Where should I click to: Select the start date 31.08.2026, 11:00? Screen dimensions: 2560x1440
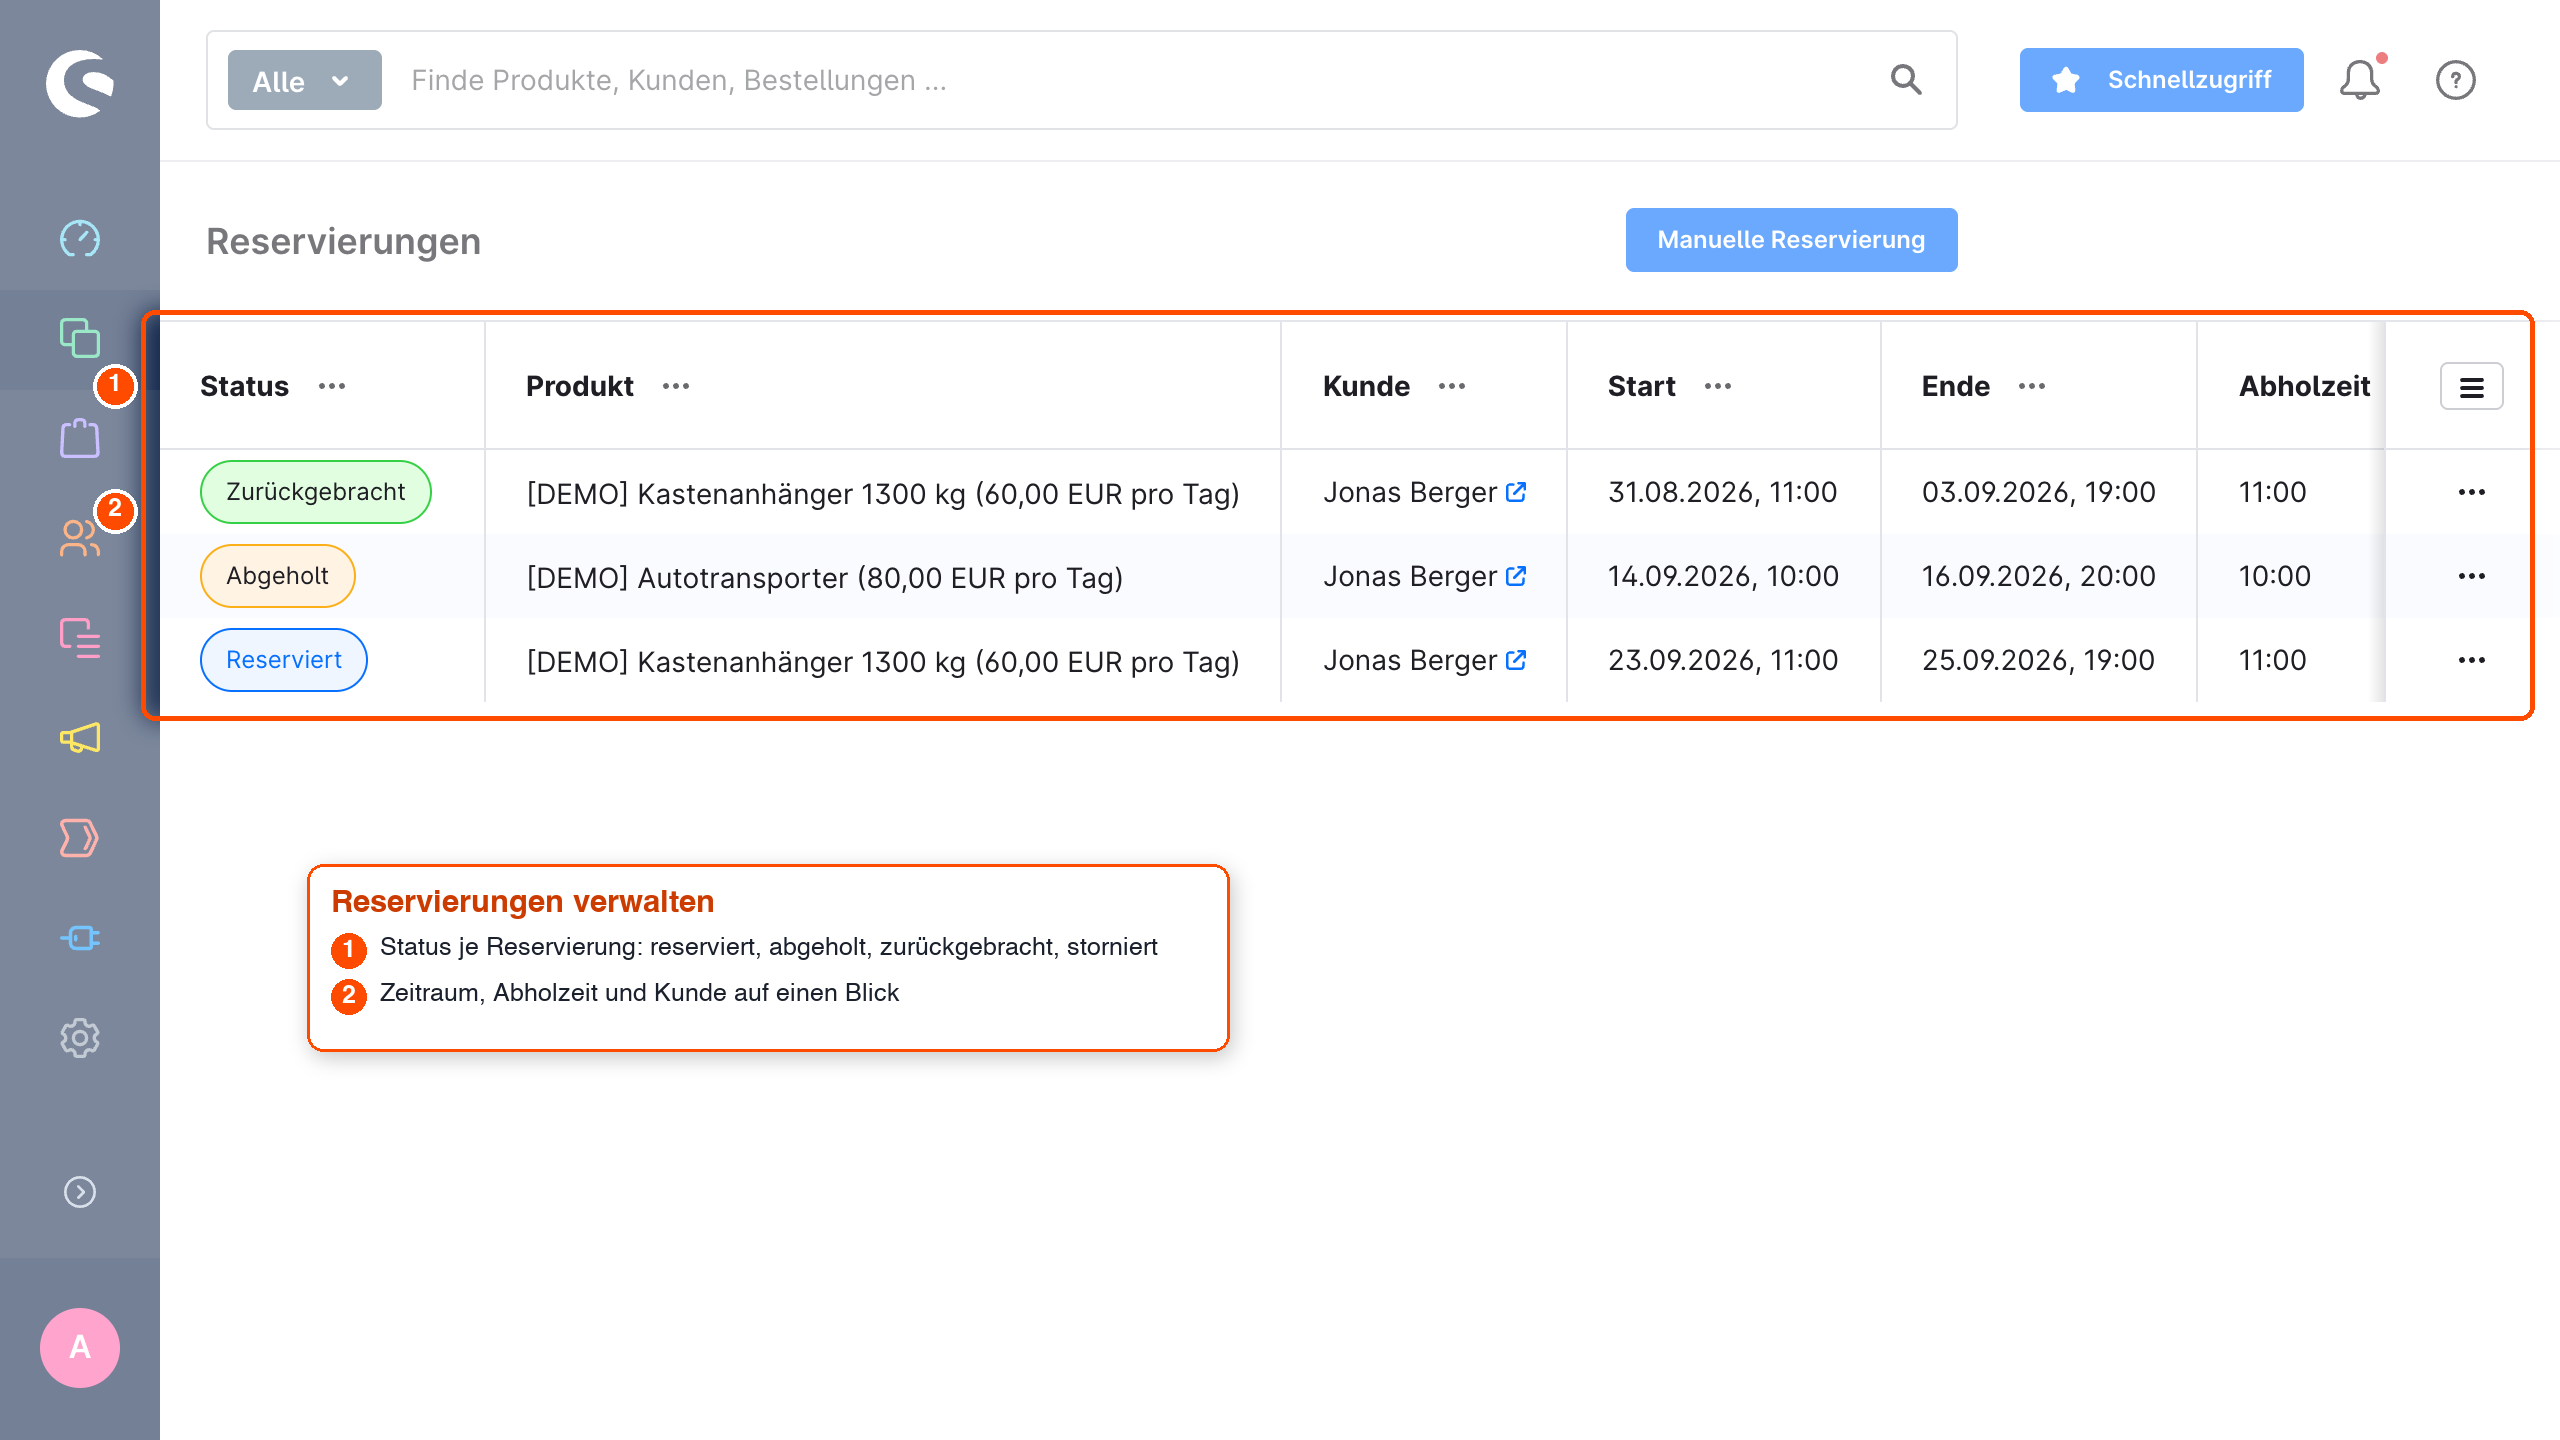(x=1722, y=492)
